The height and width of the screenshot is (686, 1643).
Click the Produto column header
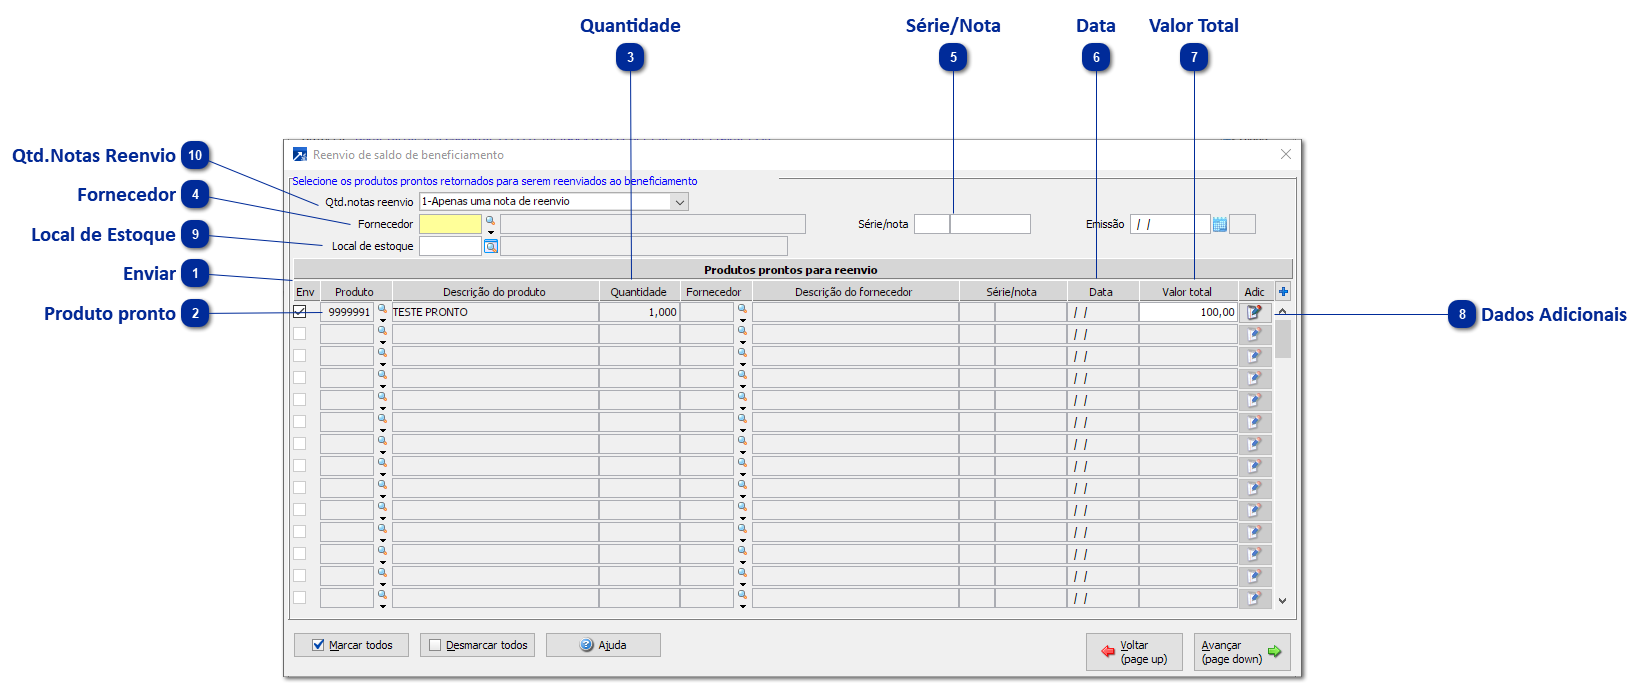point(354,292)
